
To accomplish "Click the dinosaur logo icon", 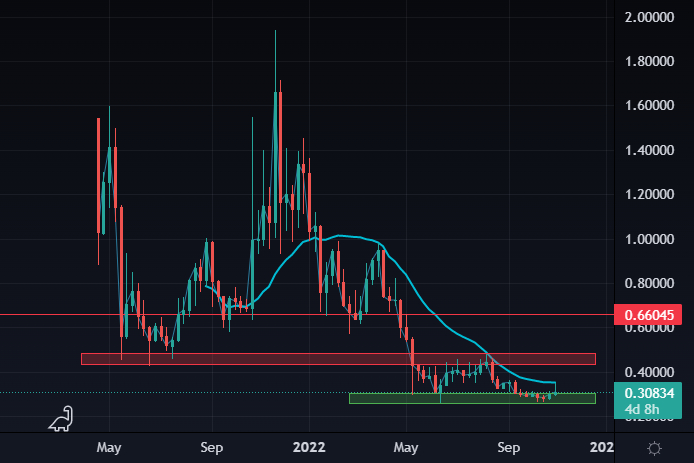I will 61,419.
